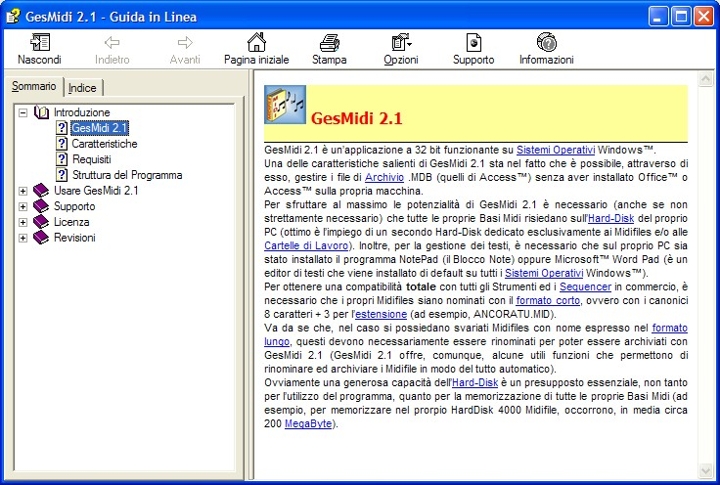
Task: Open the formato corto link
Action: (548, 300)
